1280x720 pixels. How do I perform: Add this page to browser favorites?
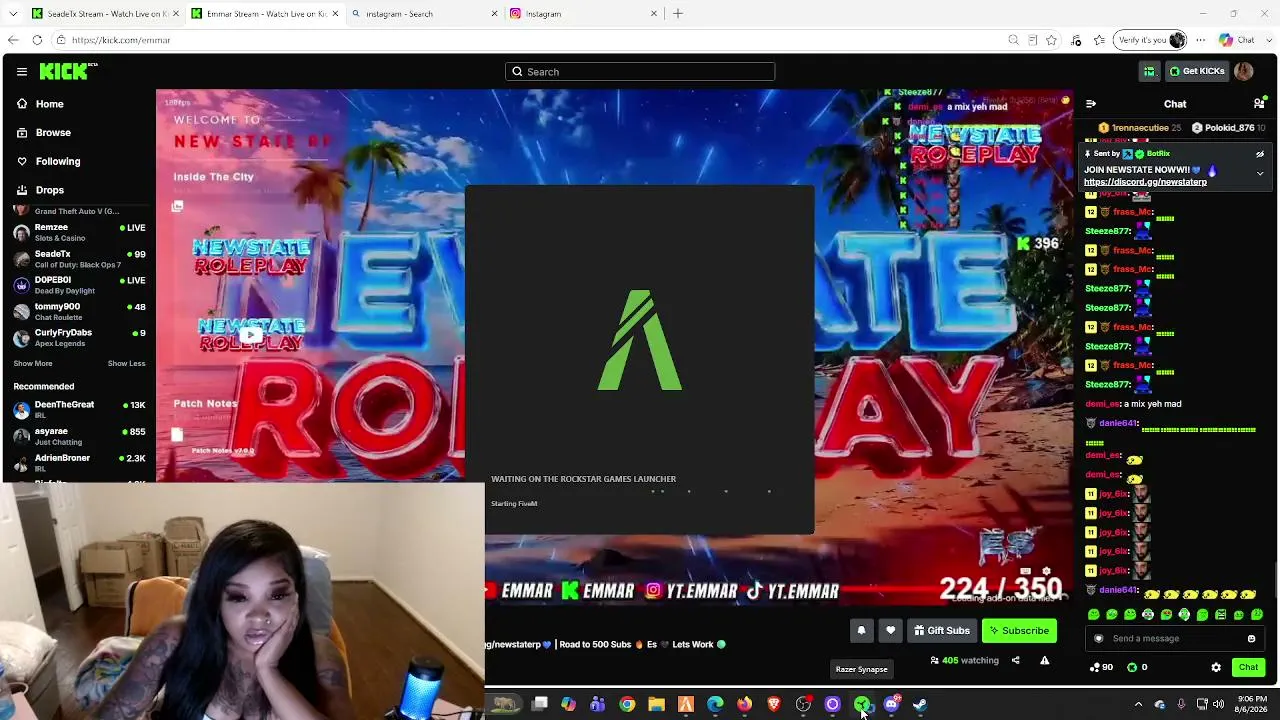tap(1051, 40)
